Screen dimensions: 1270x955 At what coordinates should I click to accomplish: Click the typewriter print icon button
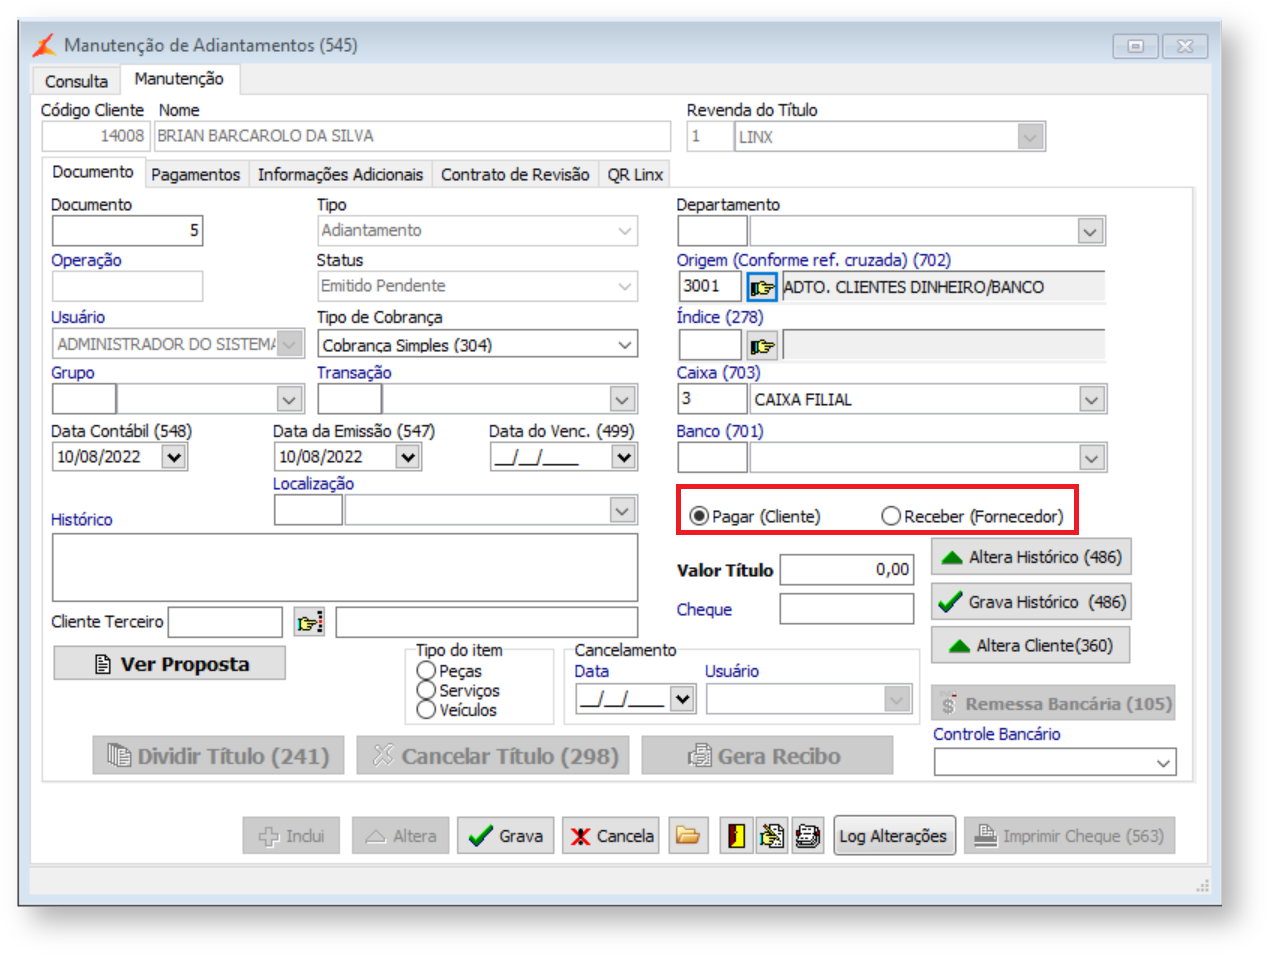point(808,835)
